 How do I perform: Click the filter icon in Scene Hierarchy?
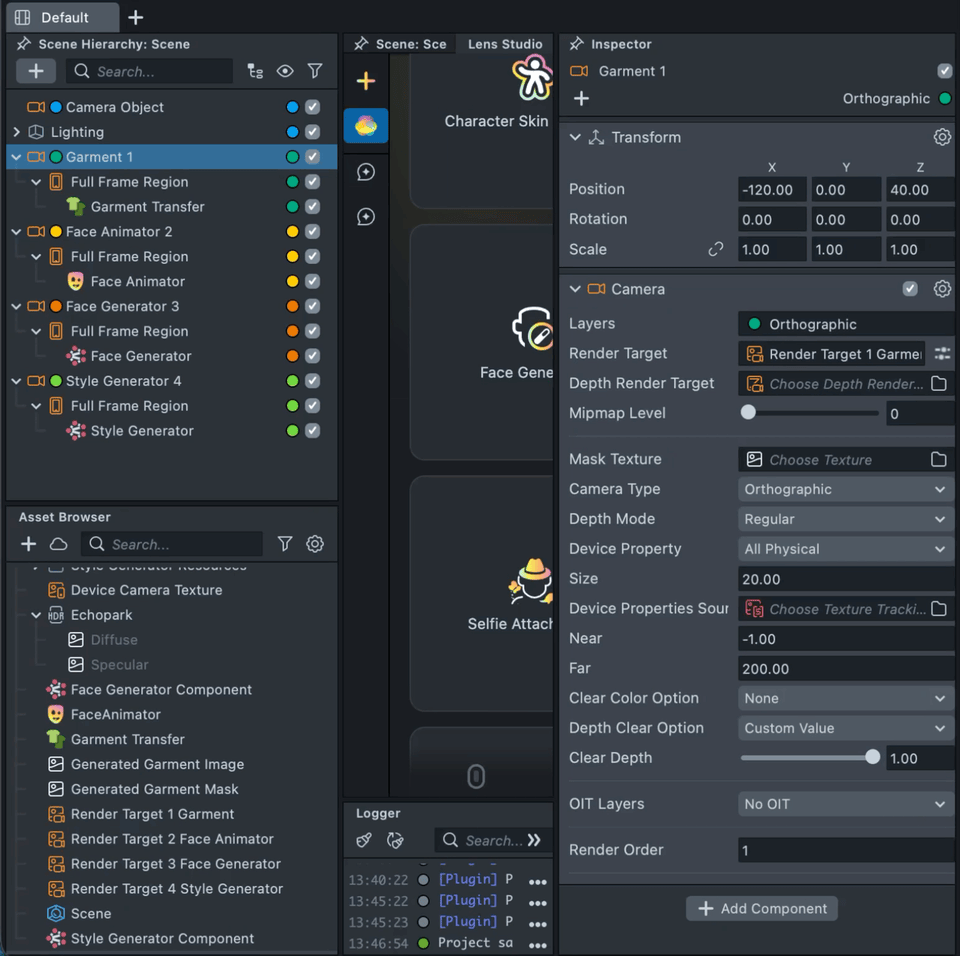pos(315,71)
